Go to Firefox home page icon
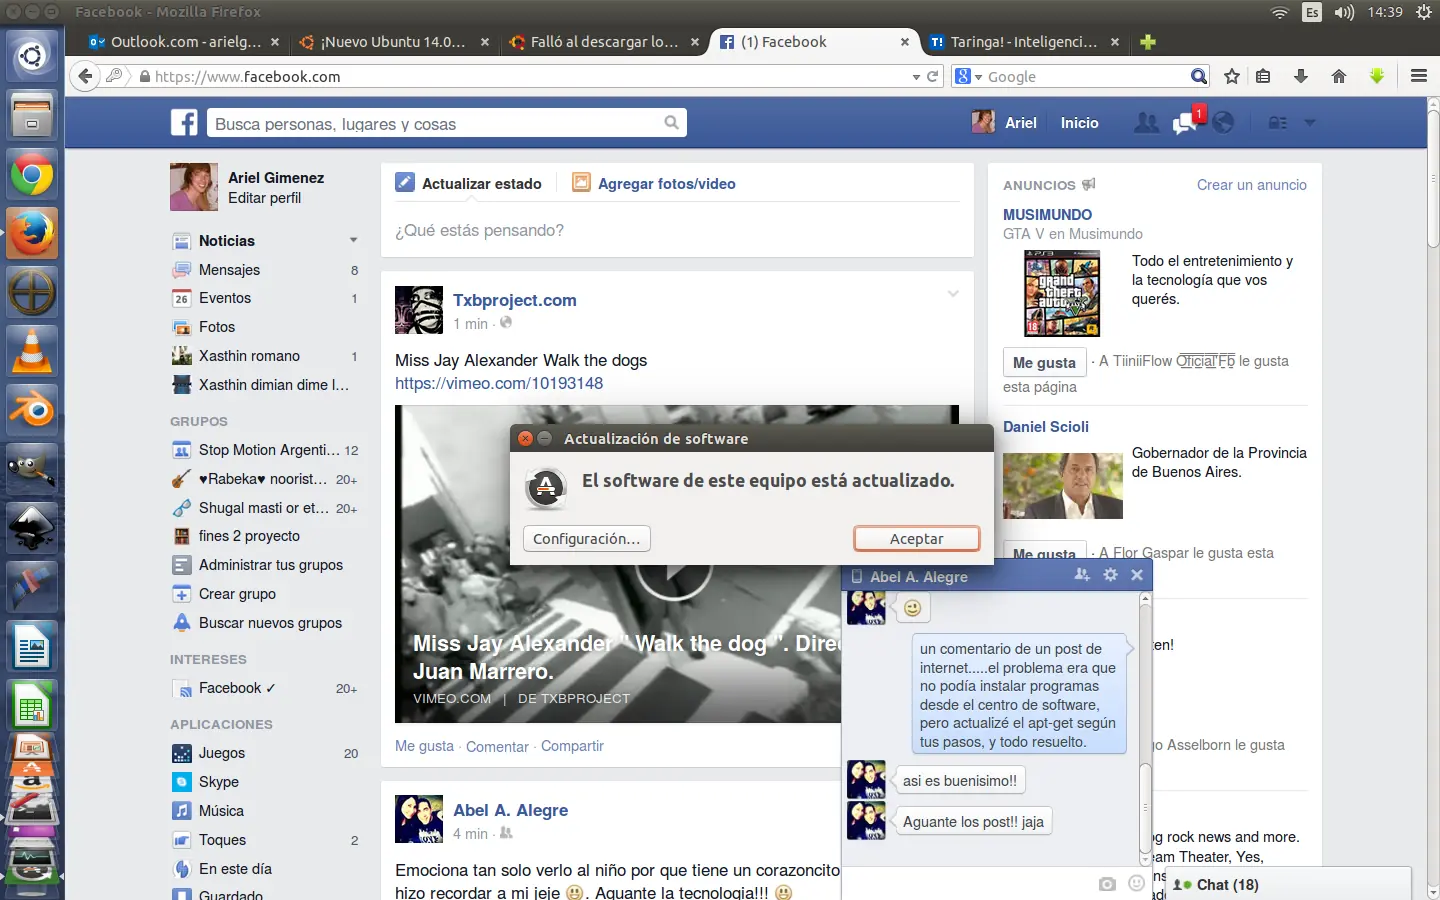 pyautogui.click(x=1339, y=76)
